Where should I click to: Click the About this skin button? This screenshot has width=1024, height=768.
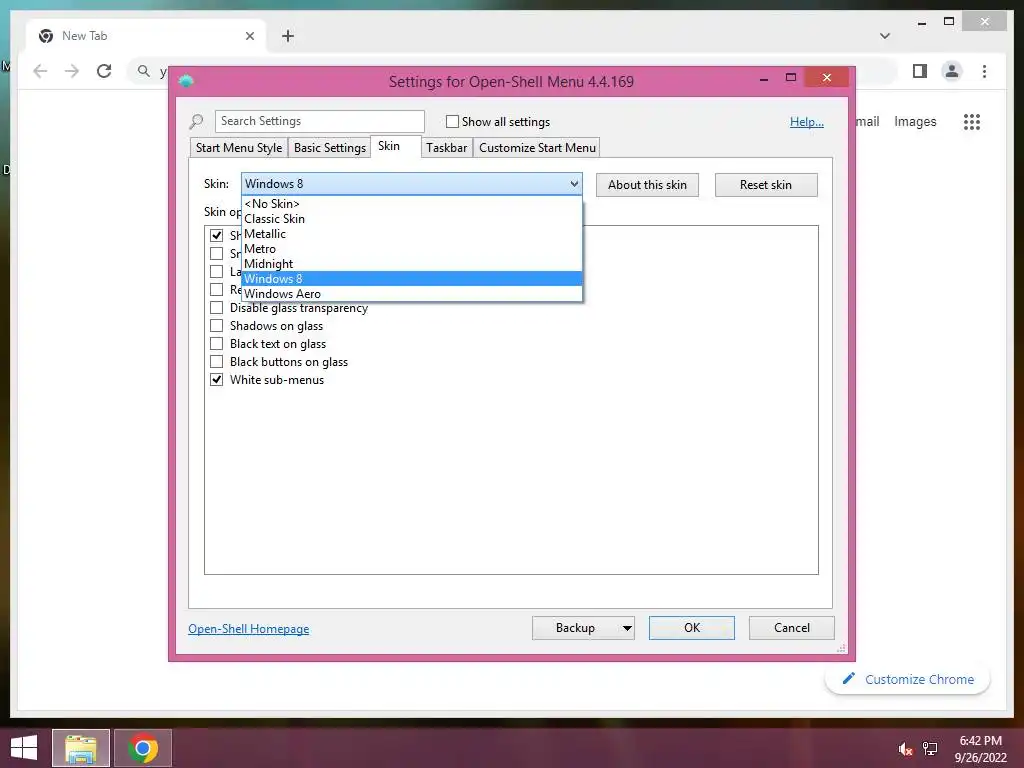[647, 185]
